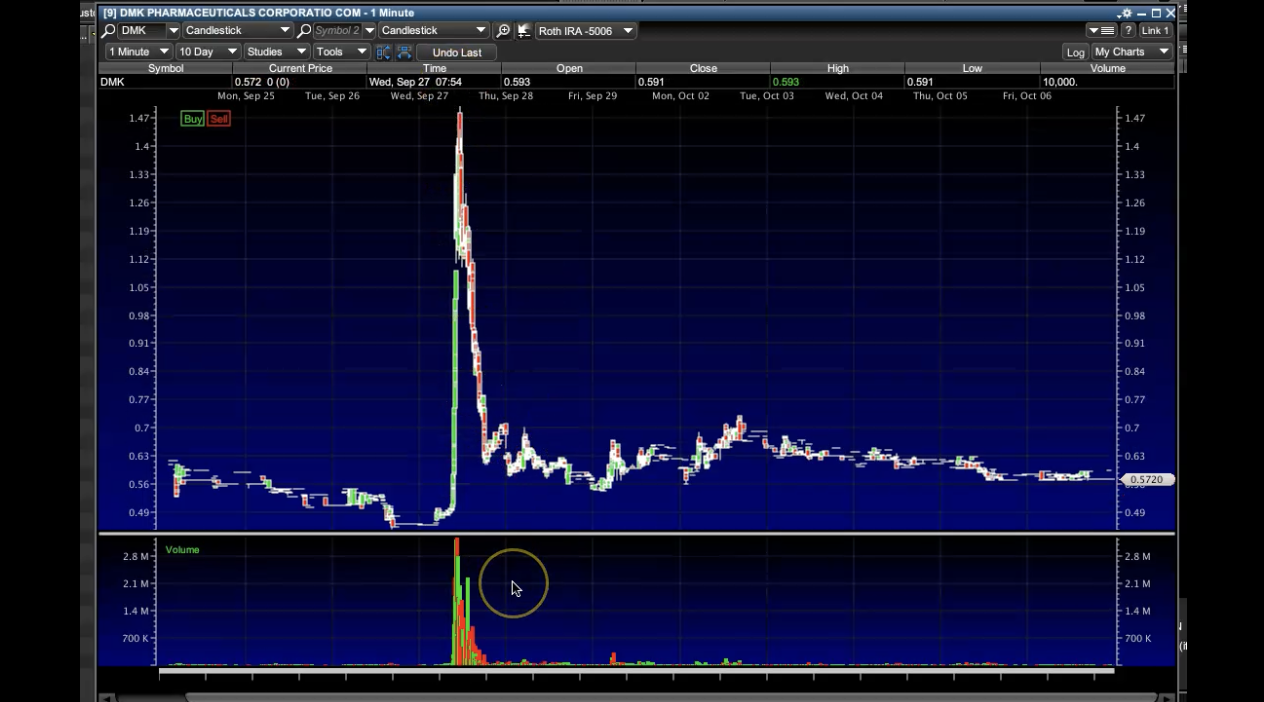Open the Studies menu

276,52
